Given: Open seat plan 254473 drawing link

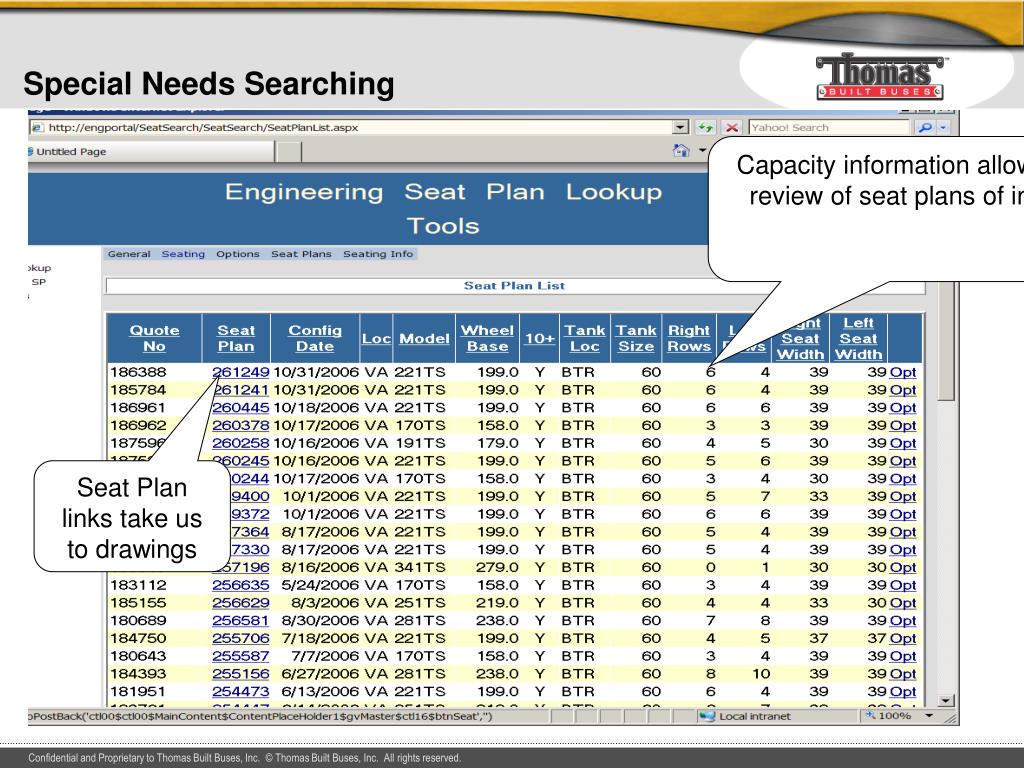Looking at the screenshot, I should [240, 691].
